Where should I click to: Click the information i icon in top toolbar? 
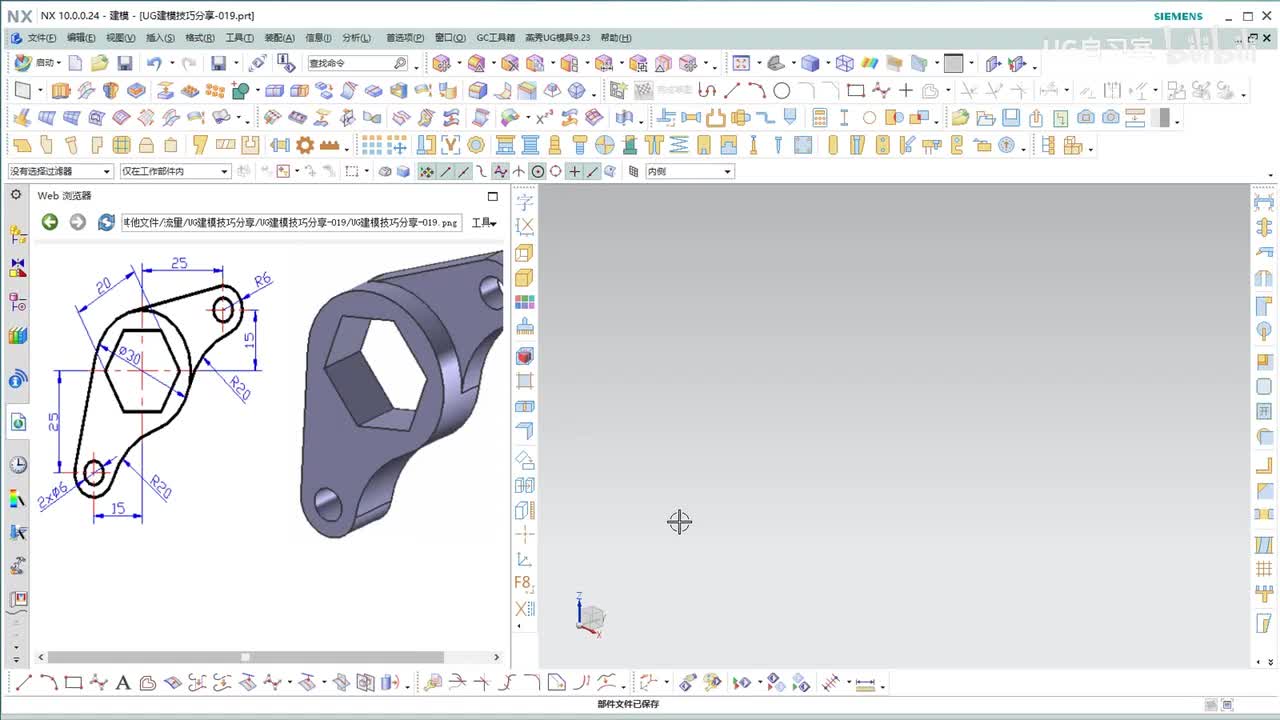(x=286, y=63)
